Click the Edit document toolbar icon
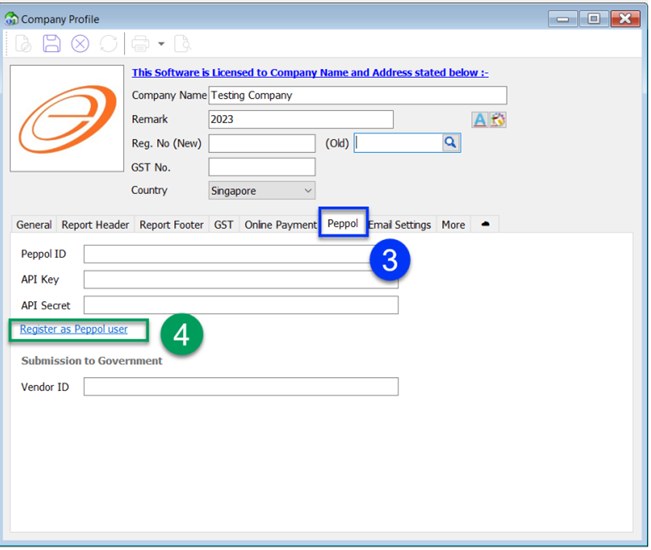 [23, 44]
